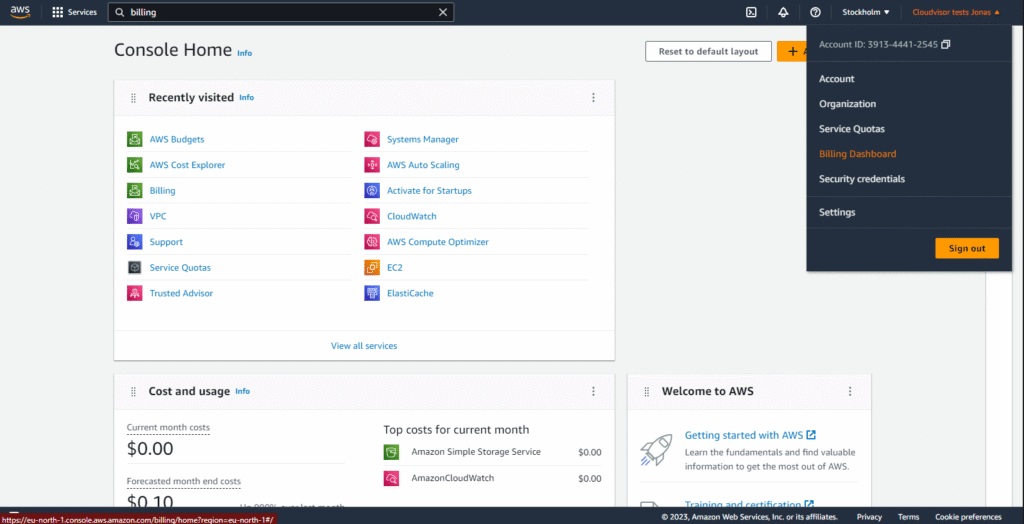Select Account from the account menu
The image size is (1024, 524).
point(837,78)
